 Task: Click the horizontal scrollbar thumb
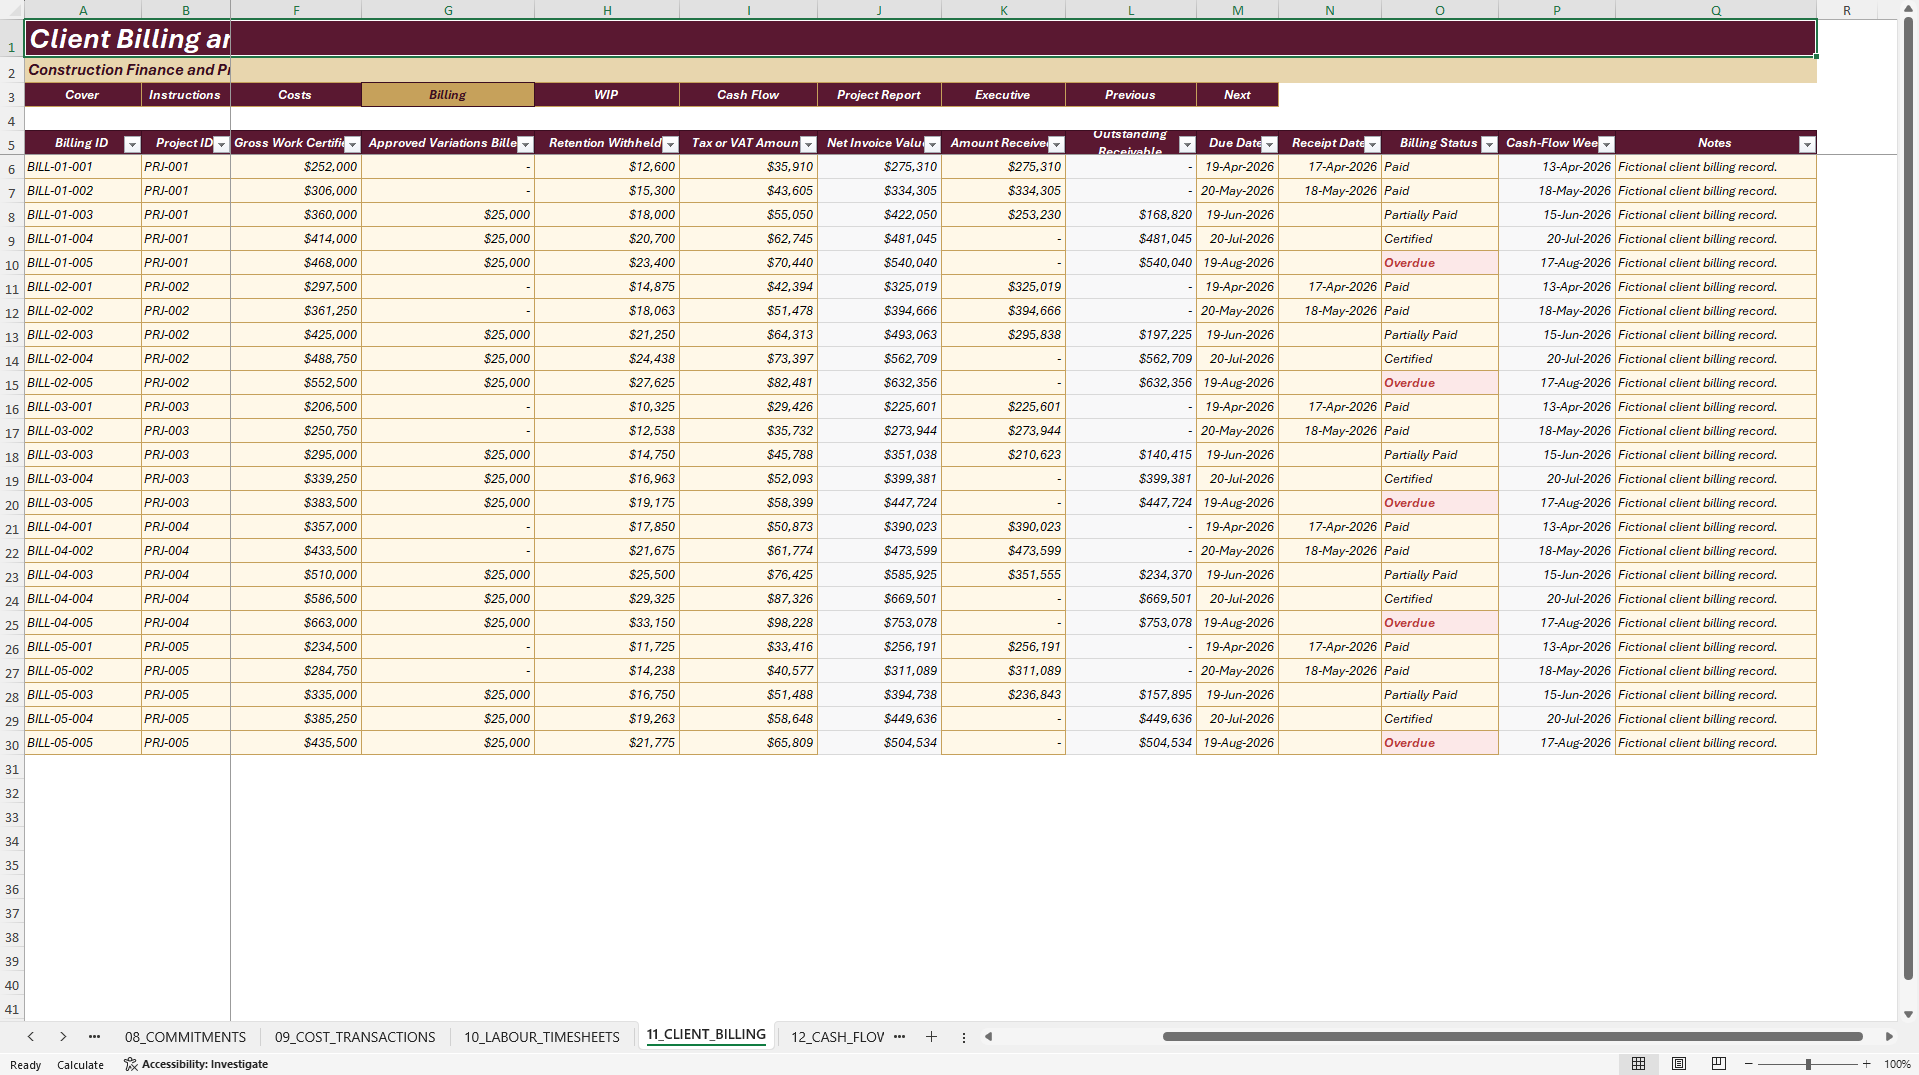pos(1512,1037)
